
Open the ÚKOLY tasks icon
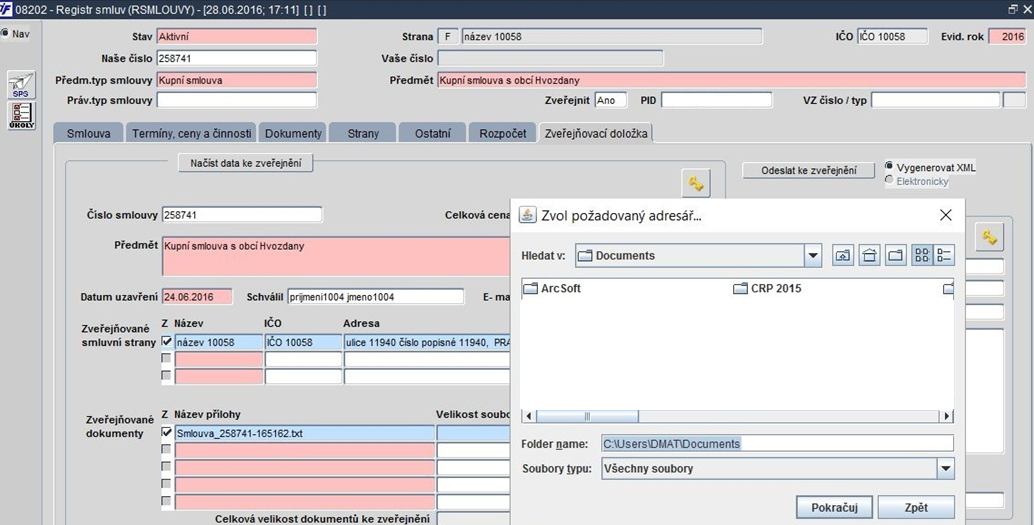(x=21, y=115)
